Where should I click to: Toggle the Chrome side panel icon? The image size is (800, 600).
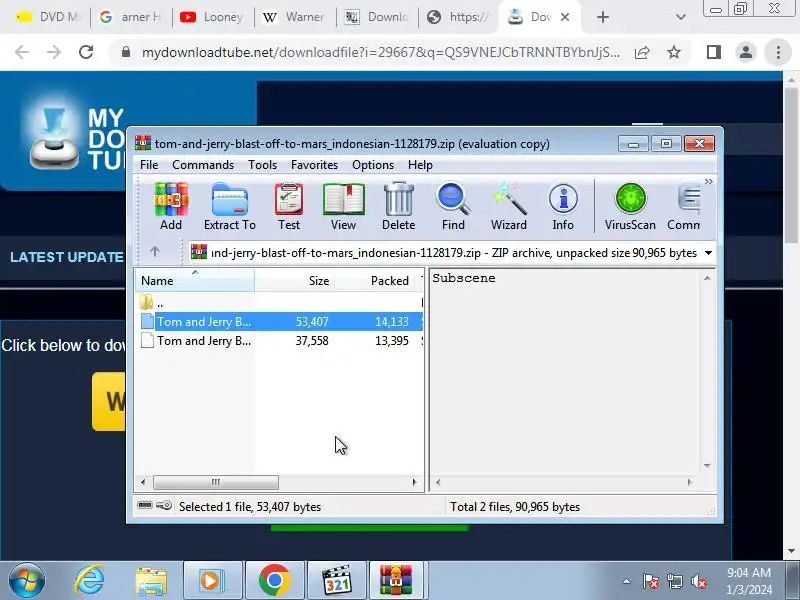[714, 52]
